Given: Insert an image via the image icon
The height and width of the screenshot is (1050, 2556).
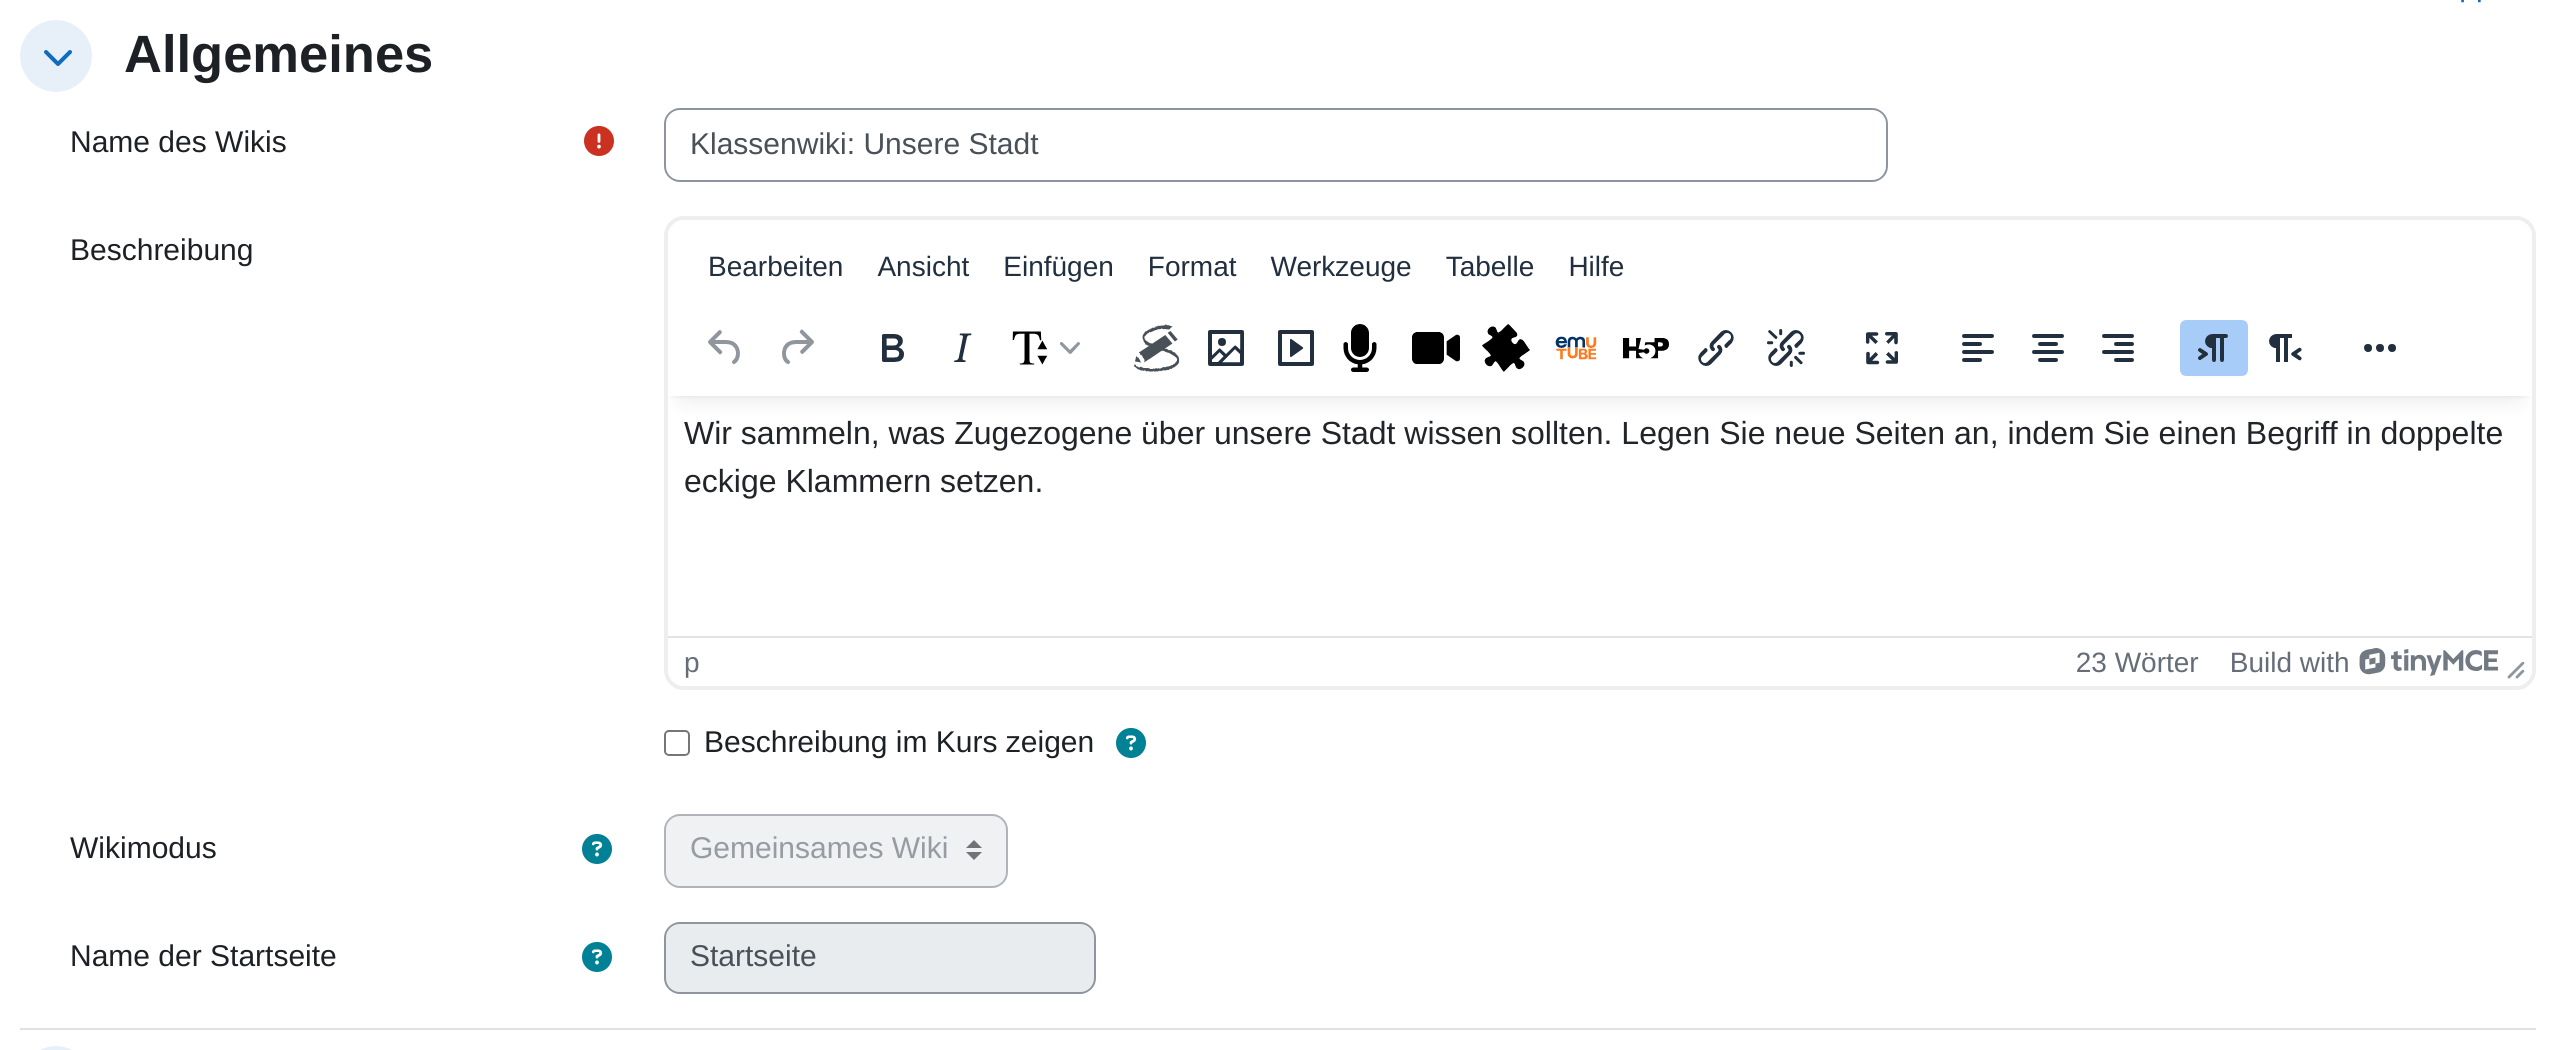Looking at the screenshot, I should (x=1225, y=348).
